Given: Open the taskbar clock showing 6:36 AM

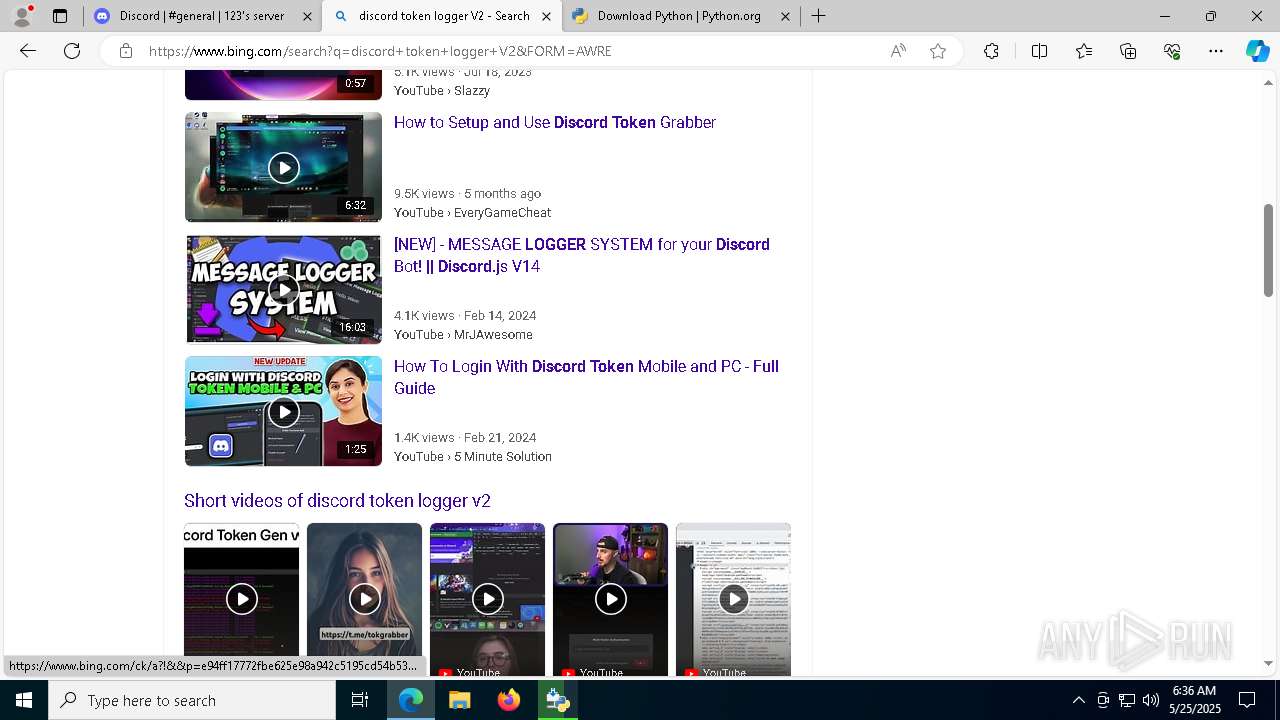Looking at the screenshot, I should tap(1195, 700).
